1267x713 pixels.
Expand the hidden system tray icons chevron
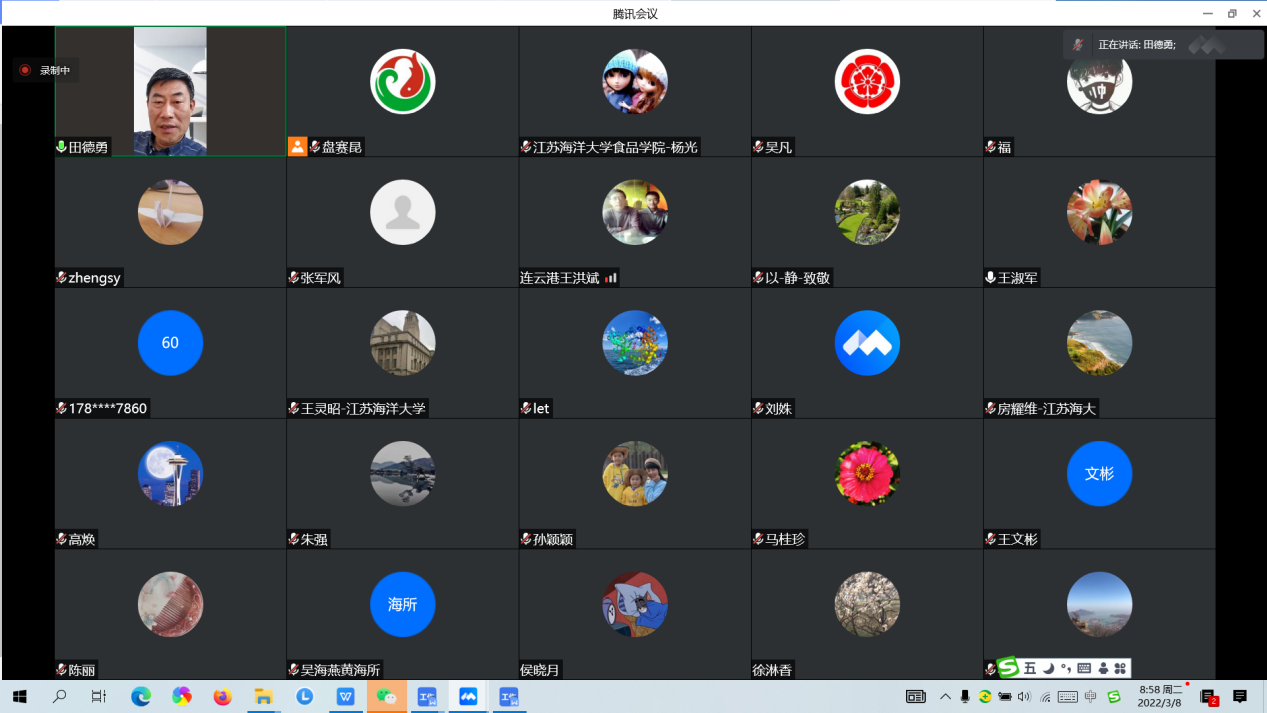point(945,696)
